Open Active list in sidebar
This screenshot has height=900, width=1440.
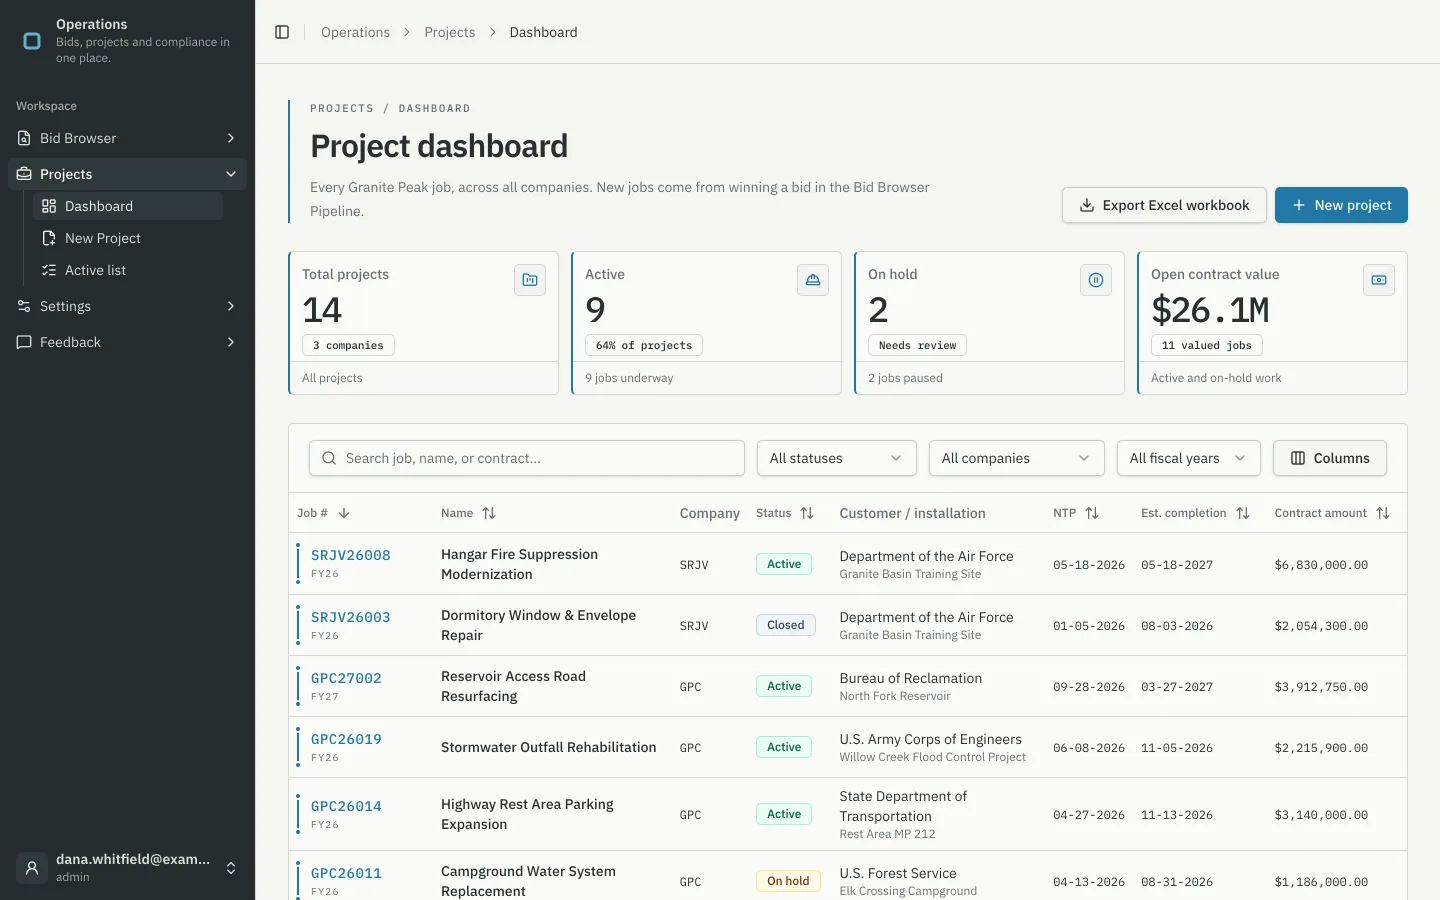[128, 270]
